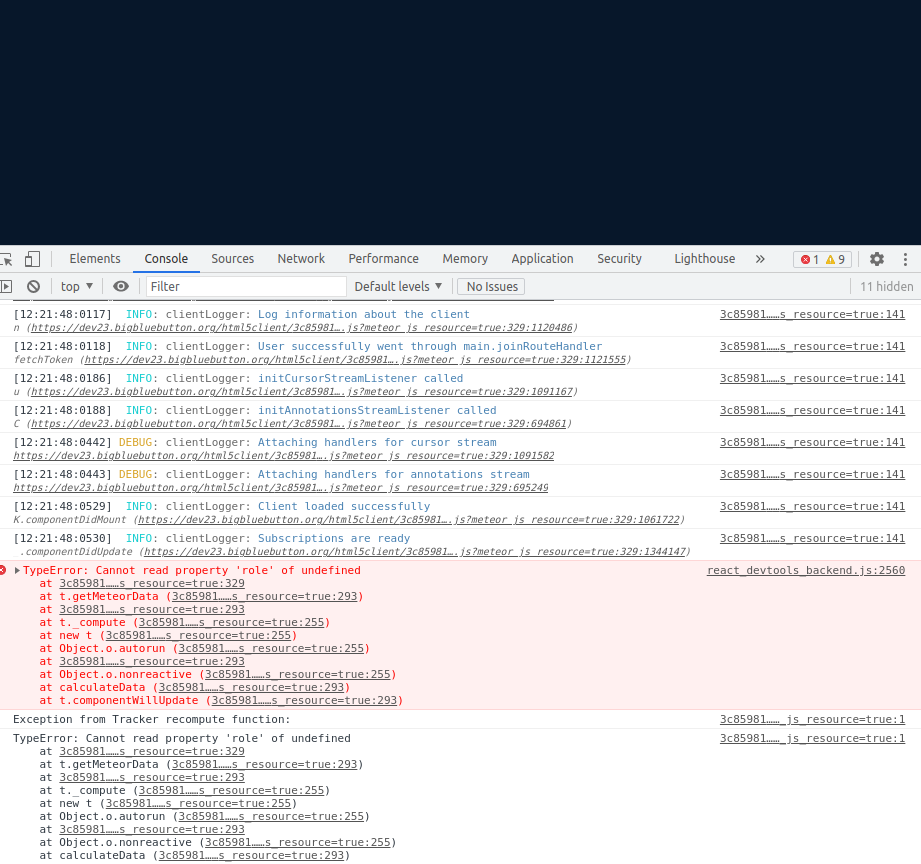Viewport: 921px width, 864px height.
Task: Open source link for initCursorStreamListener entry
Action: [x=812, y=378]
